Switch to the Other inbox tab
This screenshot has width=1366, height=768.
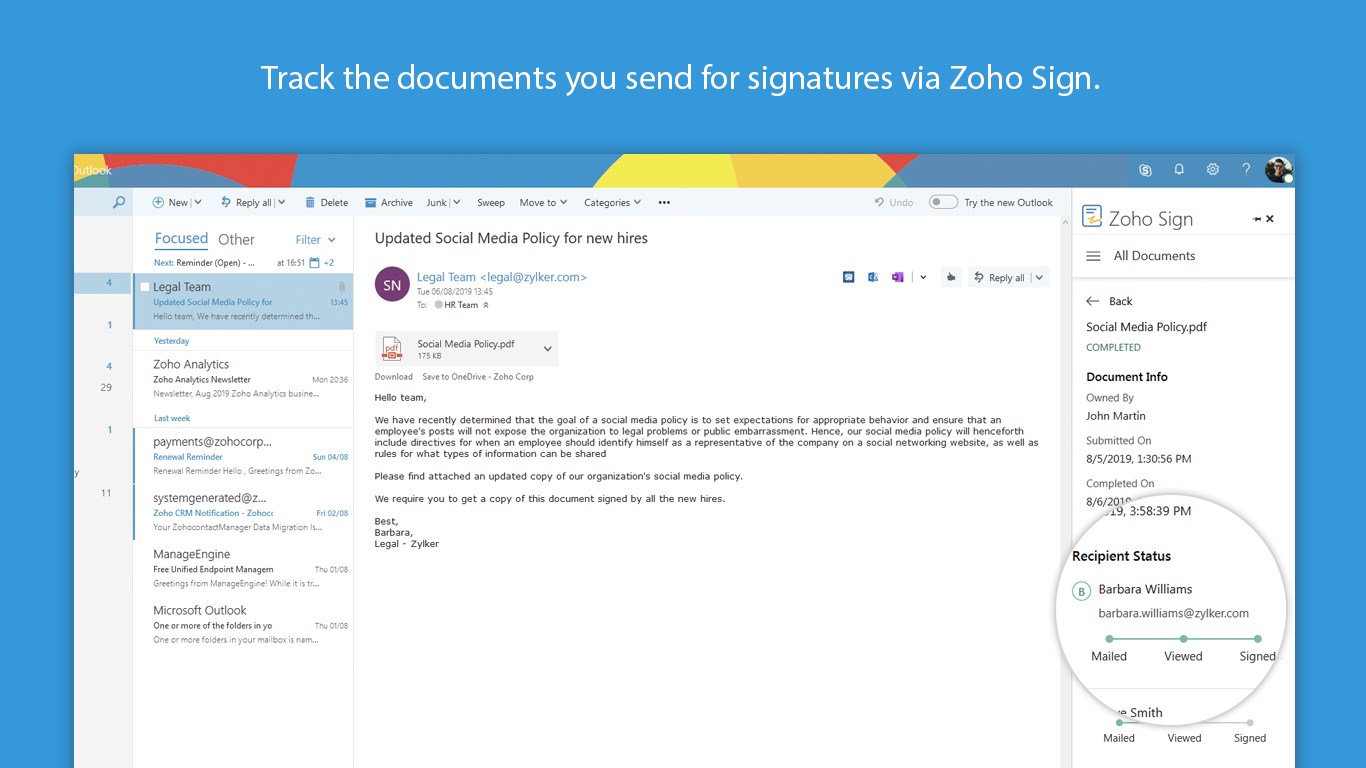236,240
